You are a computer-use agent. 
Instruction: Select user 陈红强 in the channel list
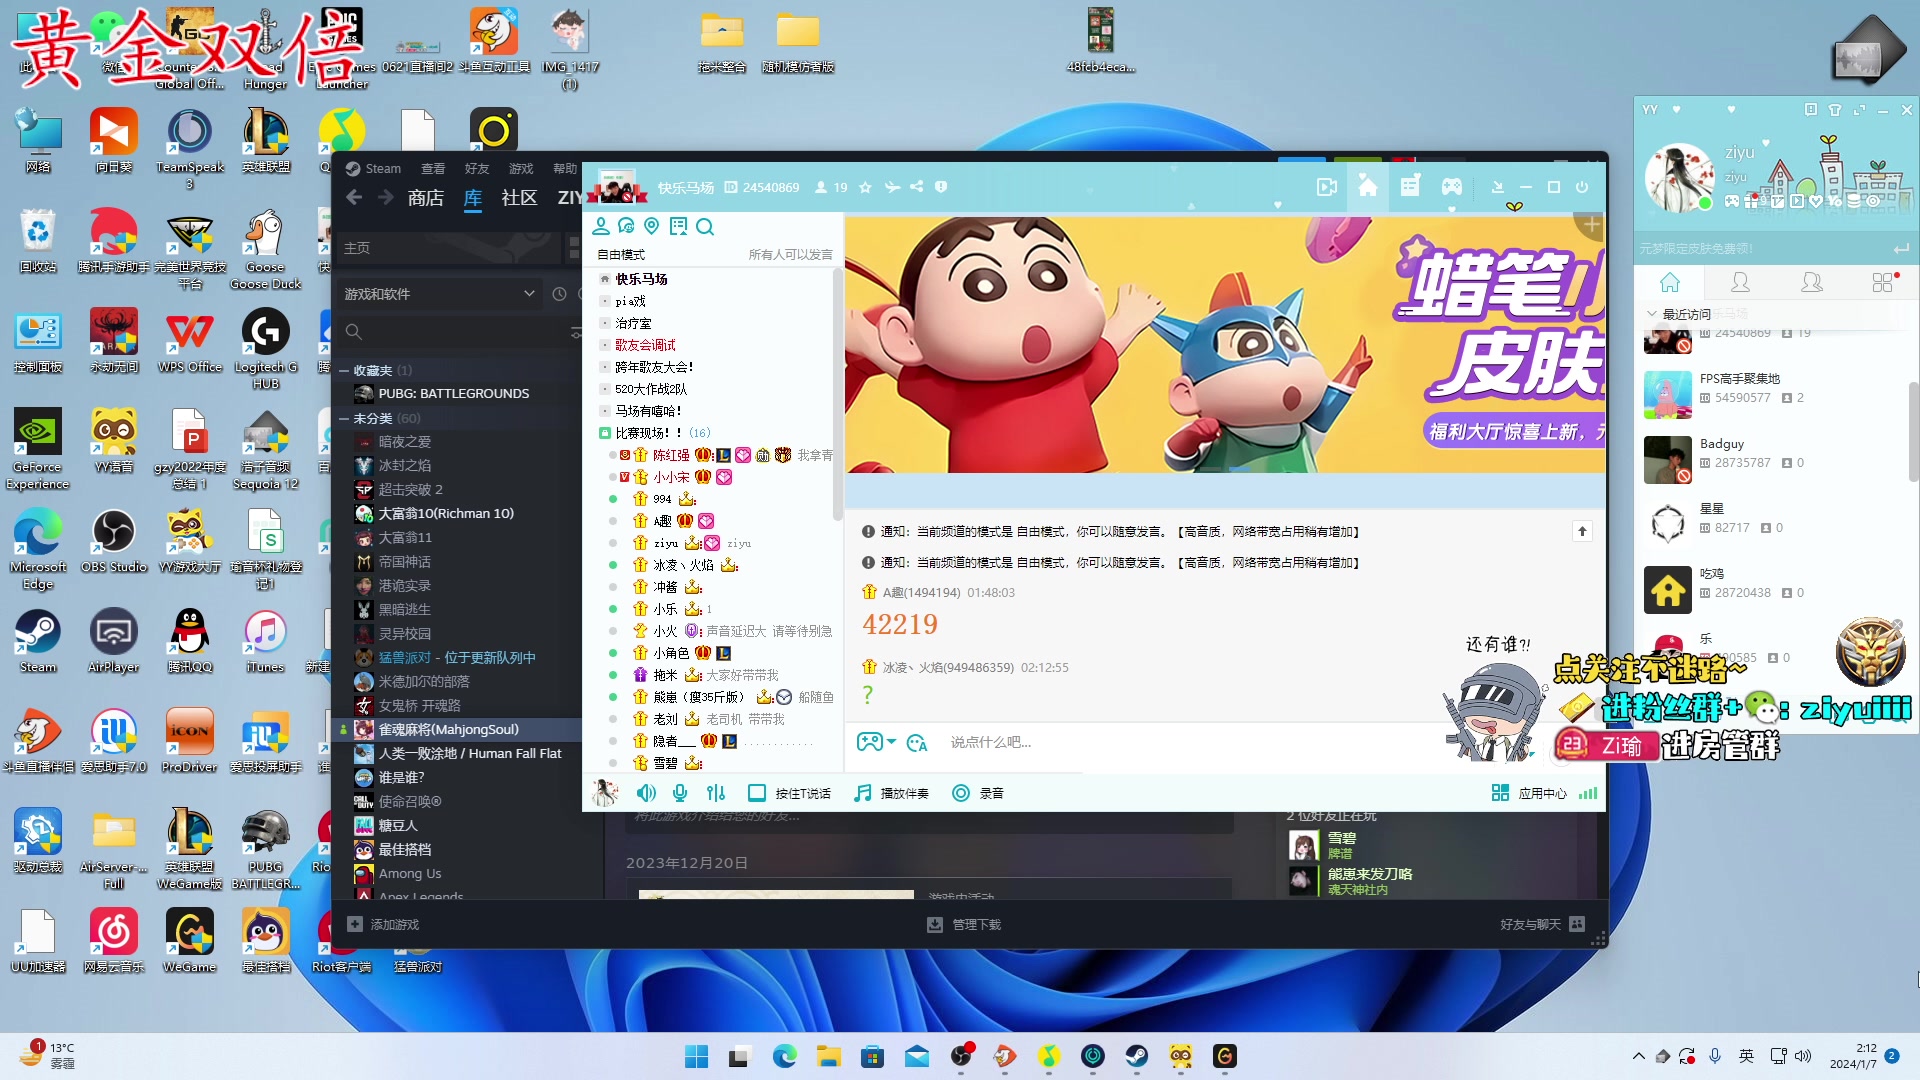(671, 455)
